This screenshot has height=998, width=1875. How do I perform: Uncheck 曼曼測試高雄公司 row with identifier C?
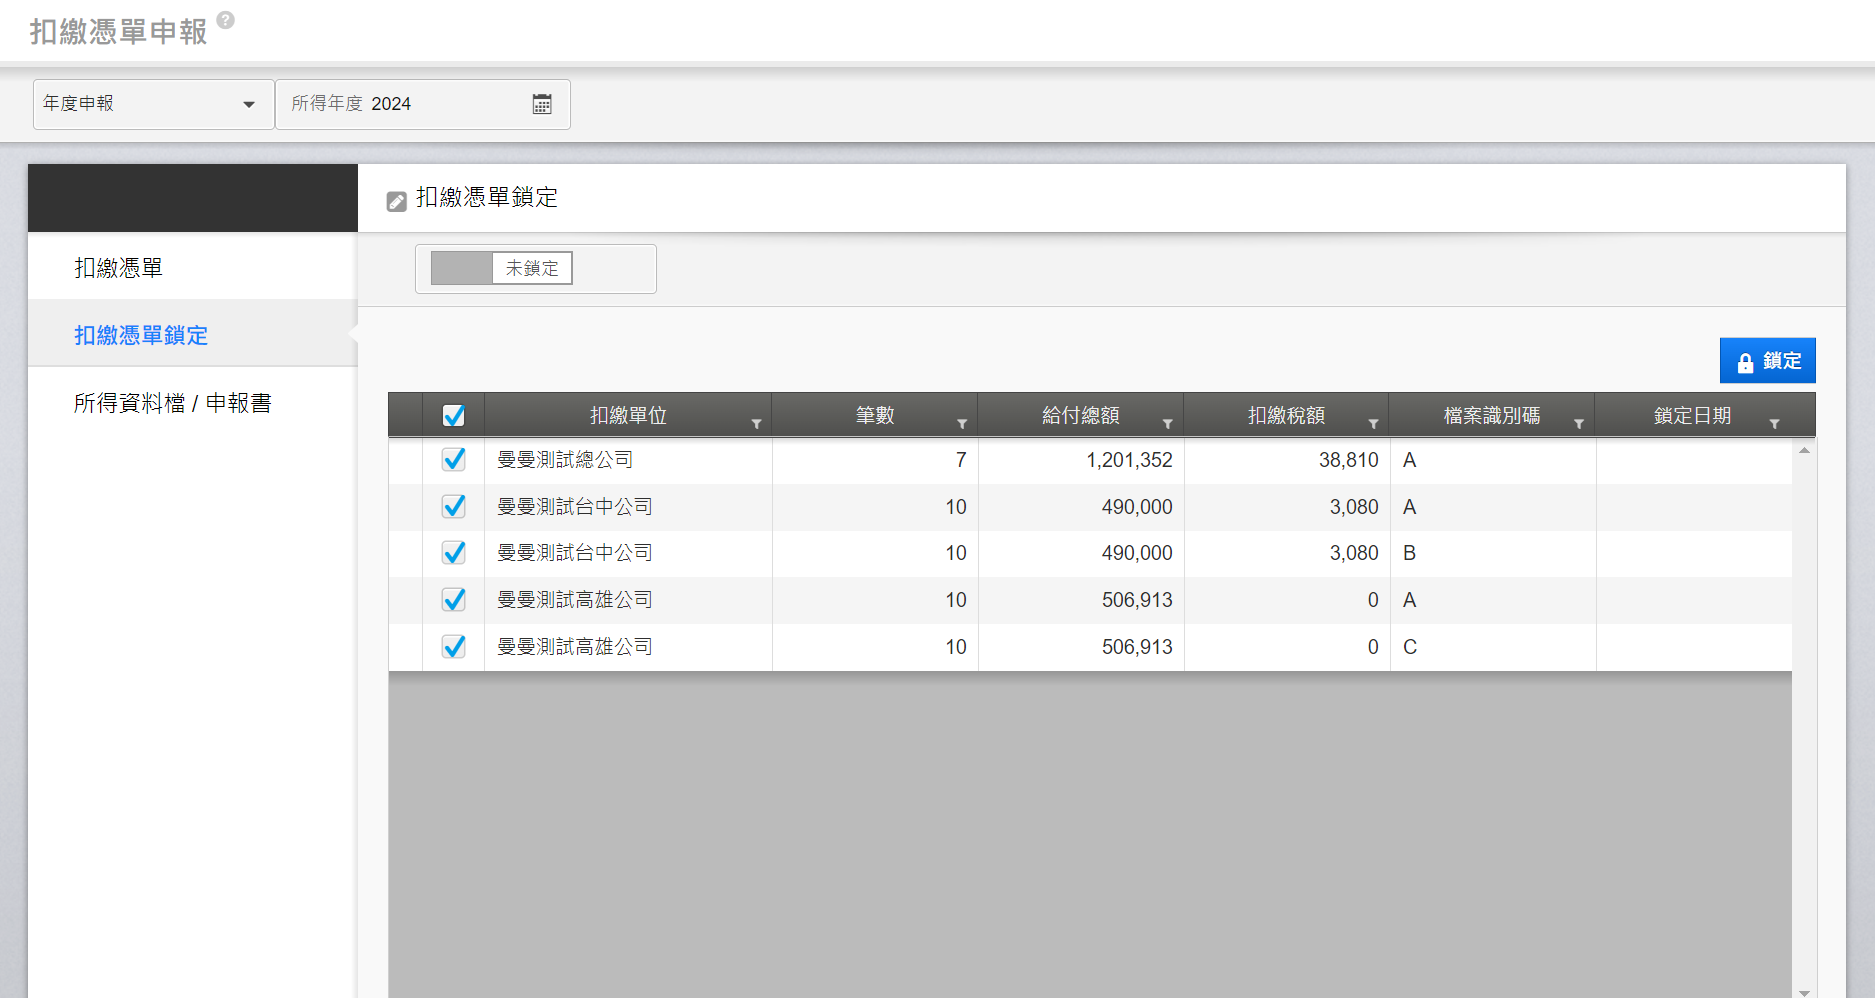pos(454,647)
